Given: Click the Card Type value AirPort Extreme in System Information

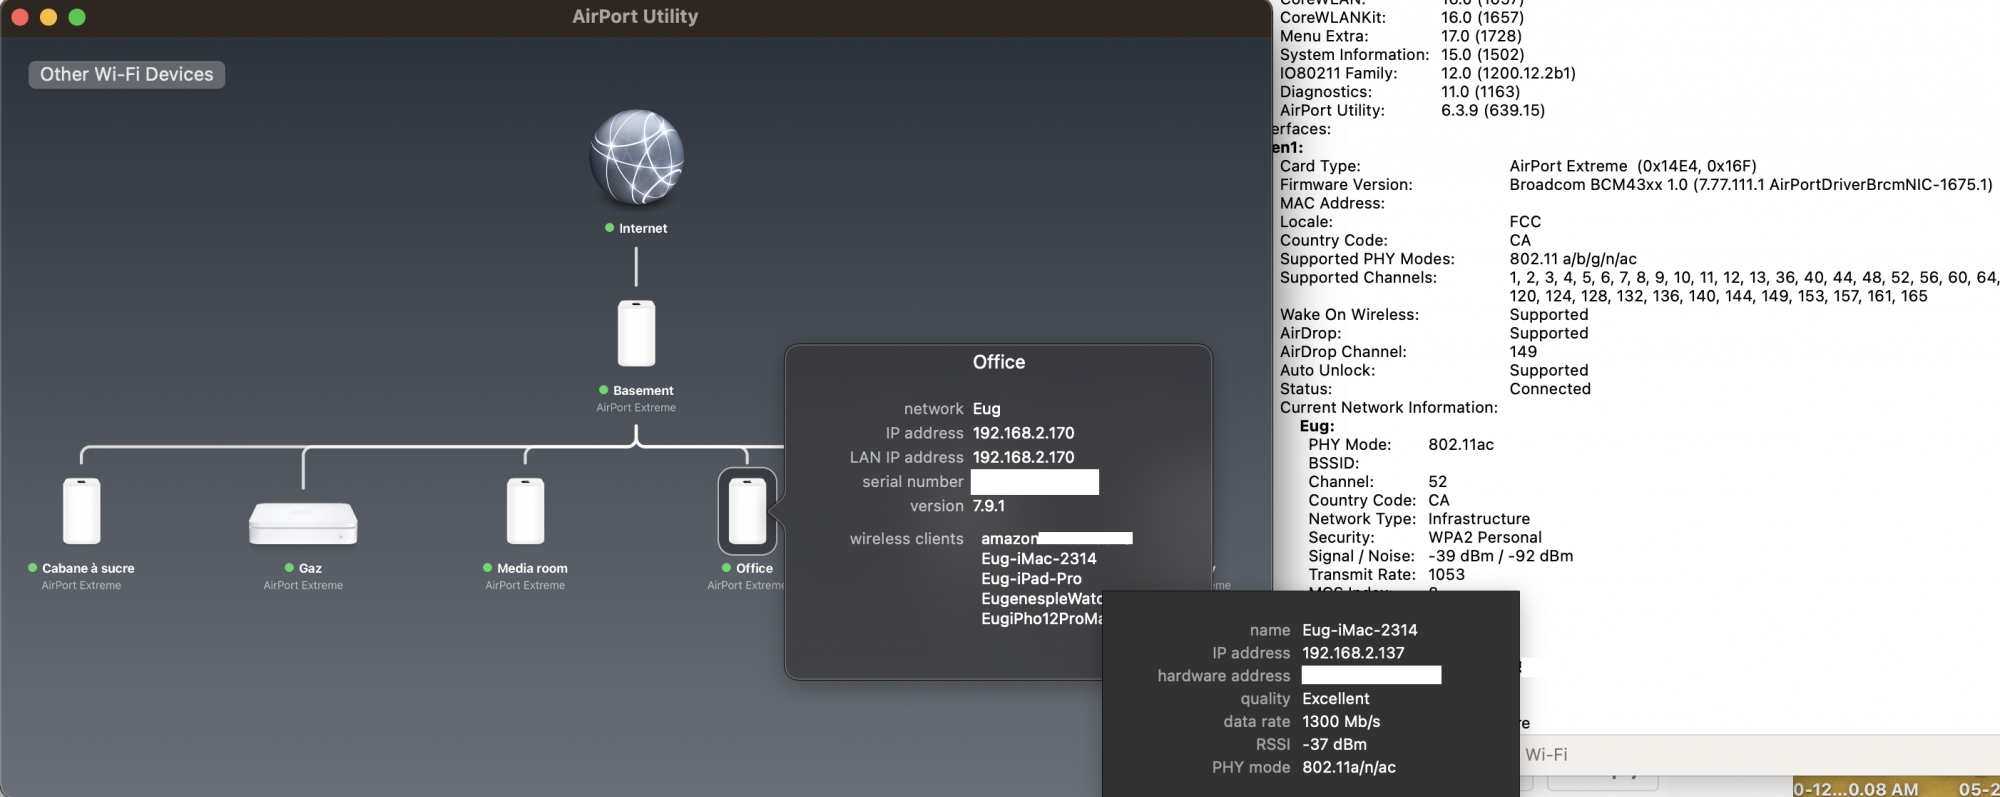Looking at the screenshot, I should (1633, 166).
